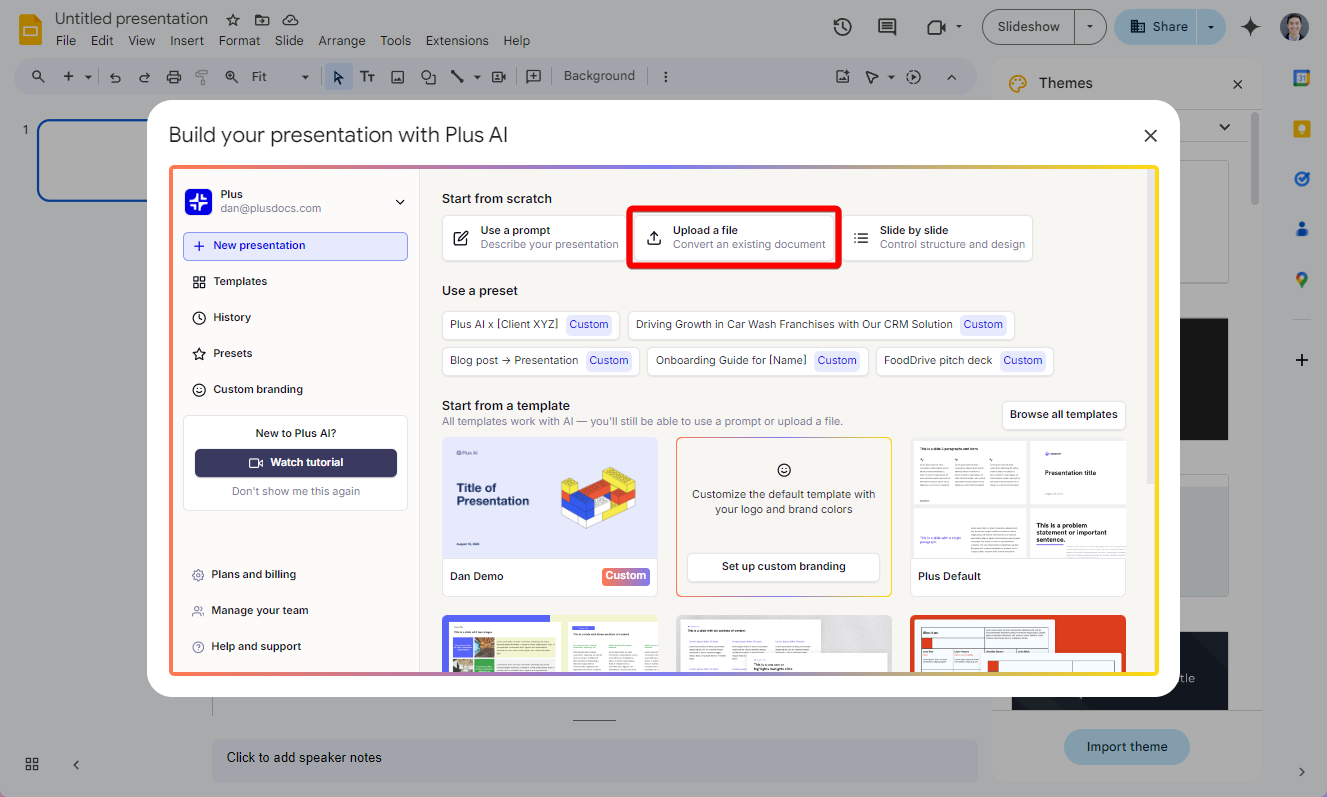Screen dimensions: 1327x797
Task: Open the Insert menu
Action: (x=187, y=41)
